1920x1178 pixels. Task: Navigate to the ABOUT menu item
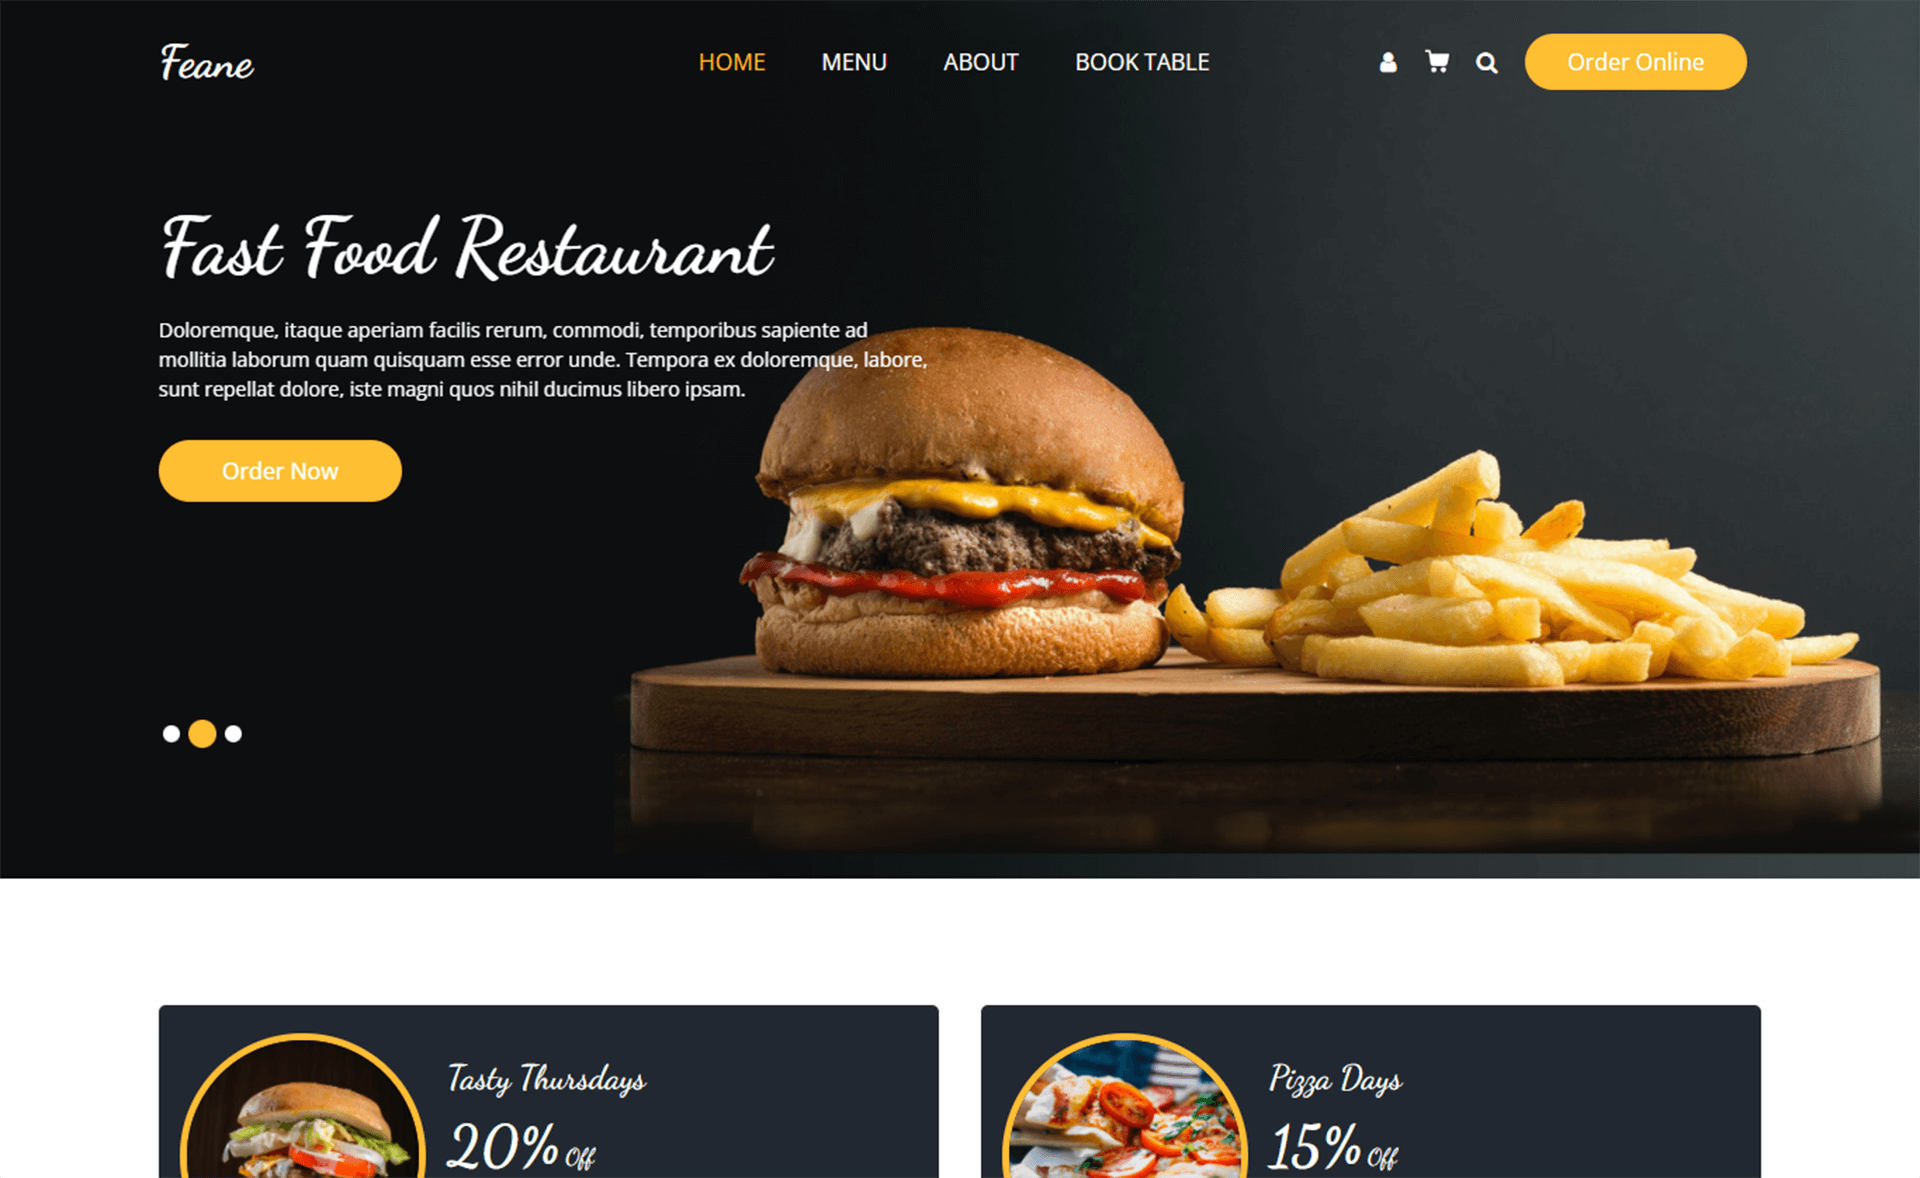981,60
